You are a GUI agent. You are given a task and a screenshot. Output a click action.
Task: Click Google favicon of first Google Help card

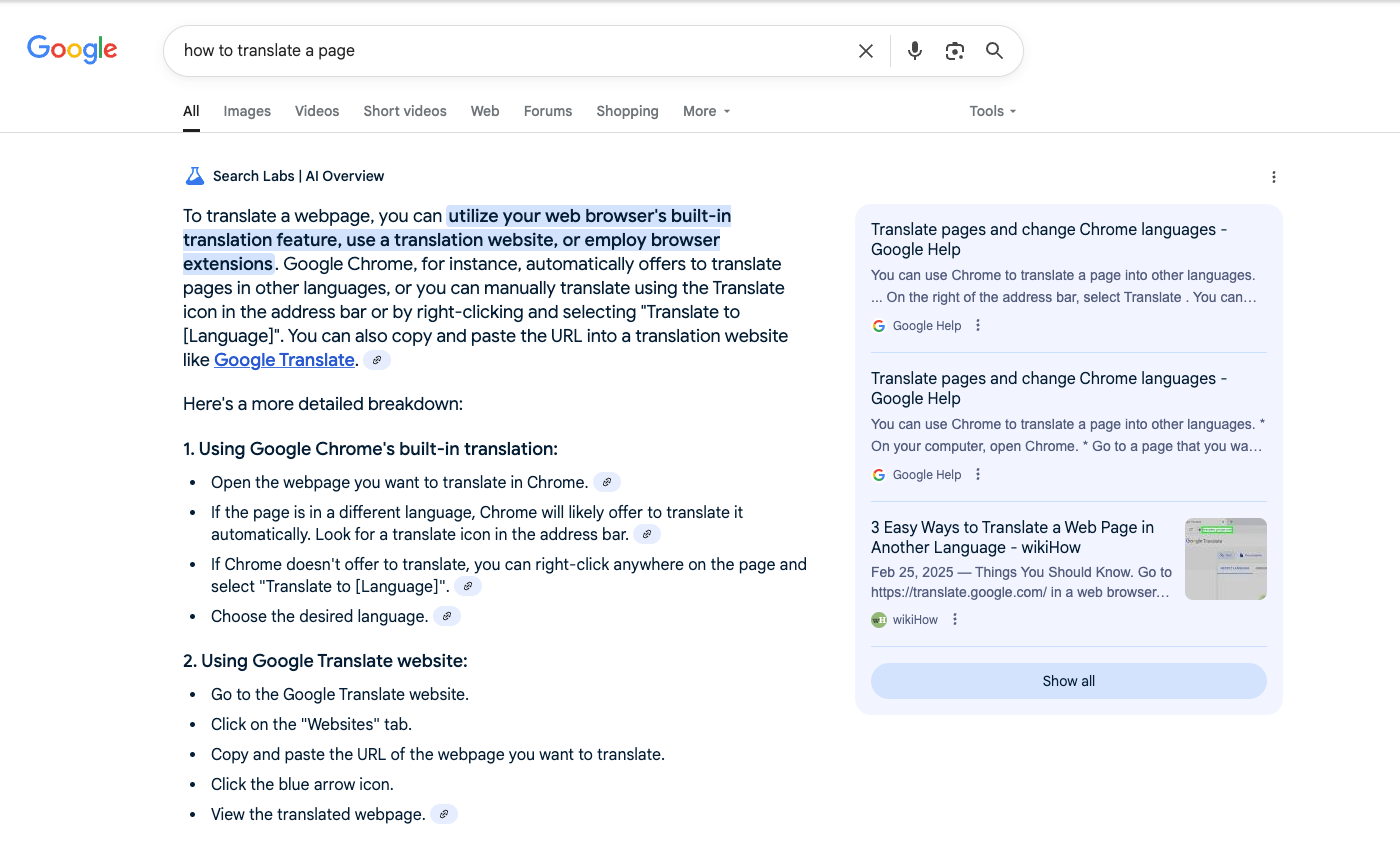(x=879, y=326)
